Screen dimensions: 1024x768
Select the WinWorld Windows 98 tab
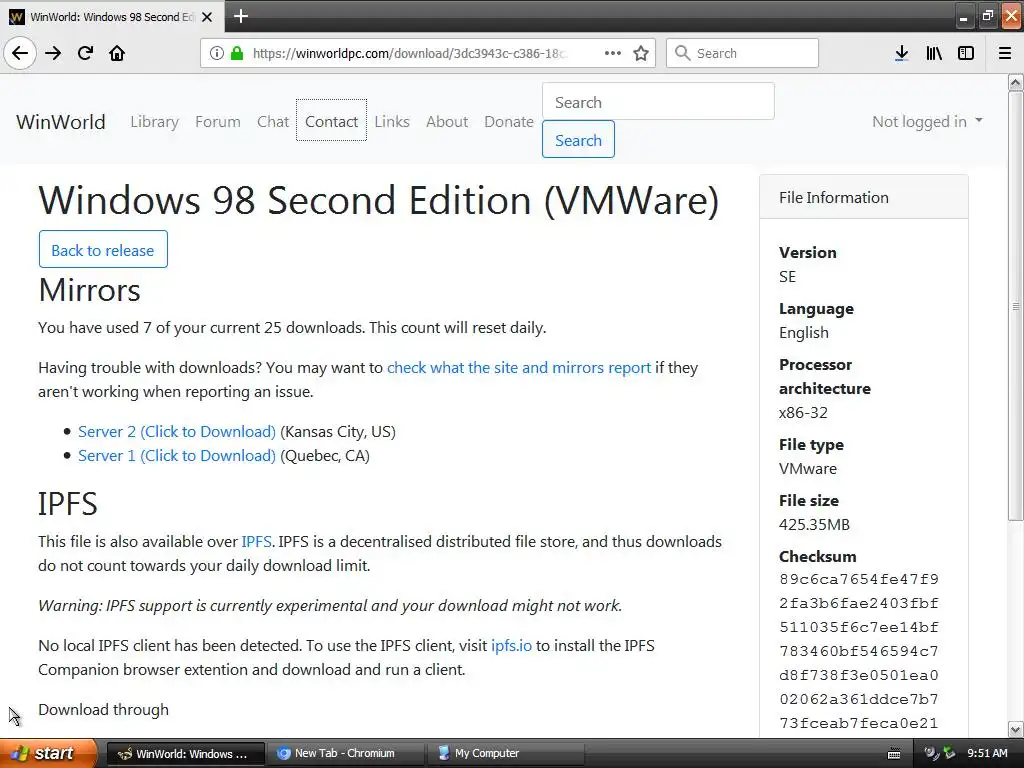point(112,17)
